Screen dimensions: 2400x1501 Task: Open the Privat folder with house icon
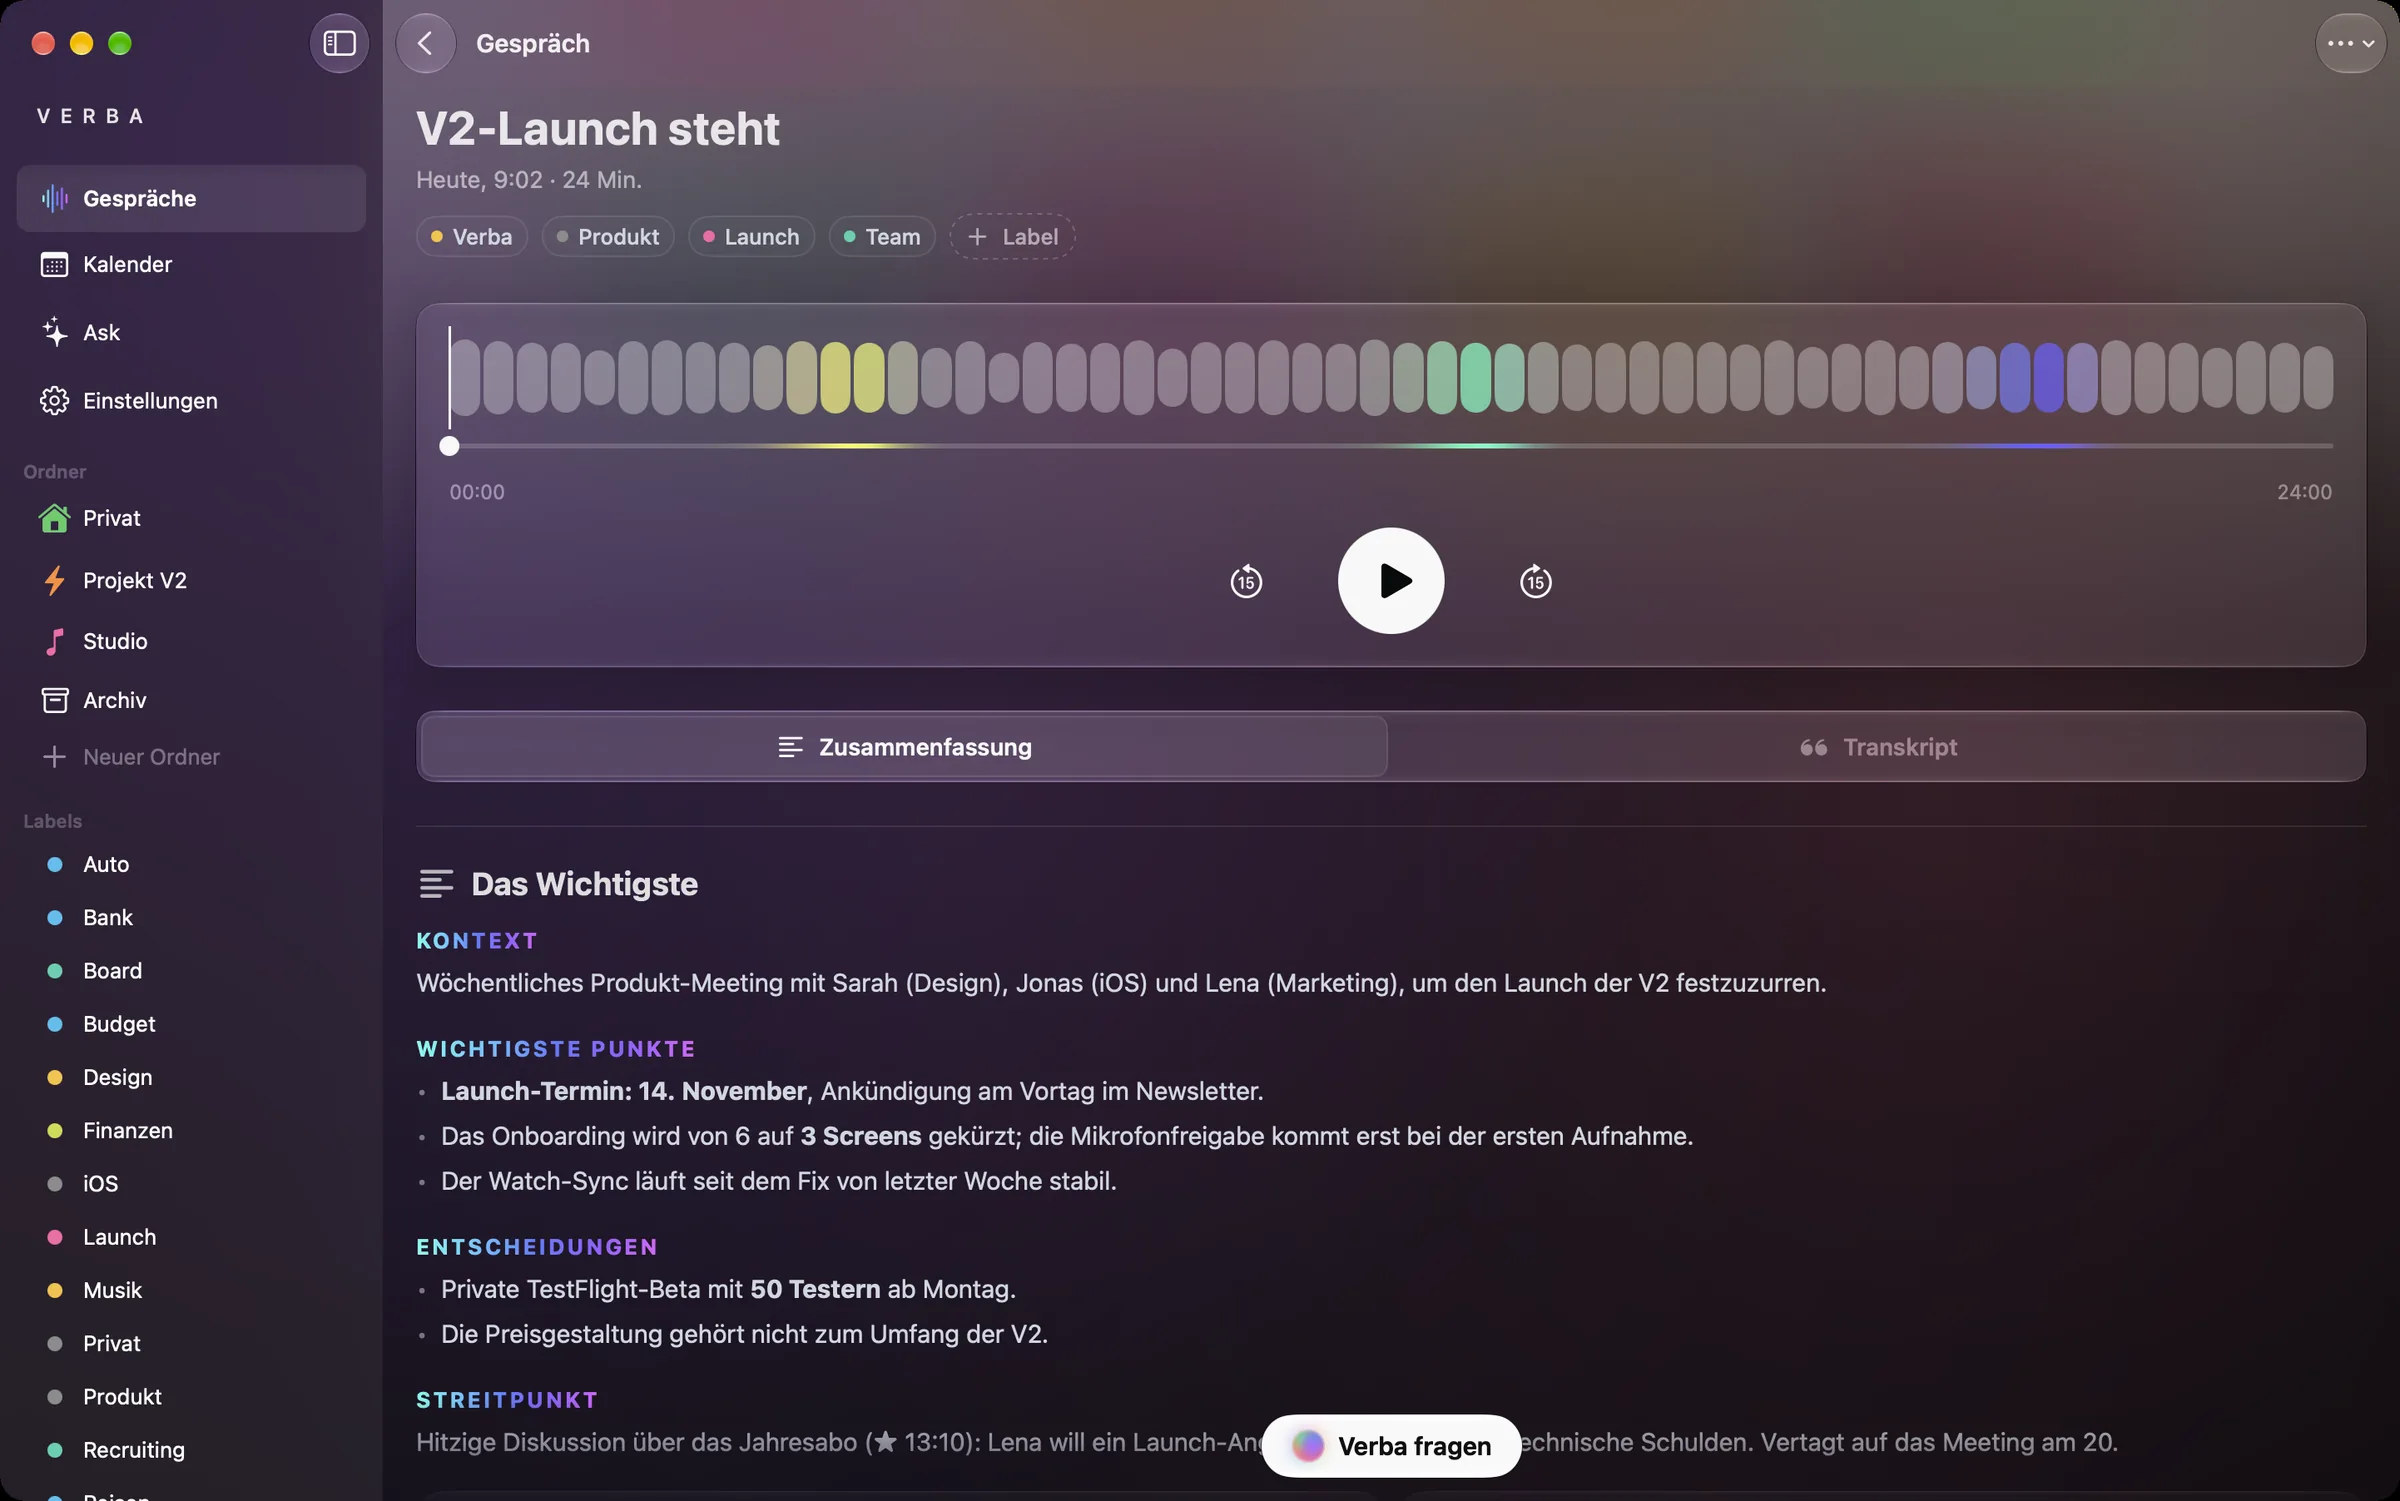191,518
